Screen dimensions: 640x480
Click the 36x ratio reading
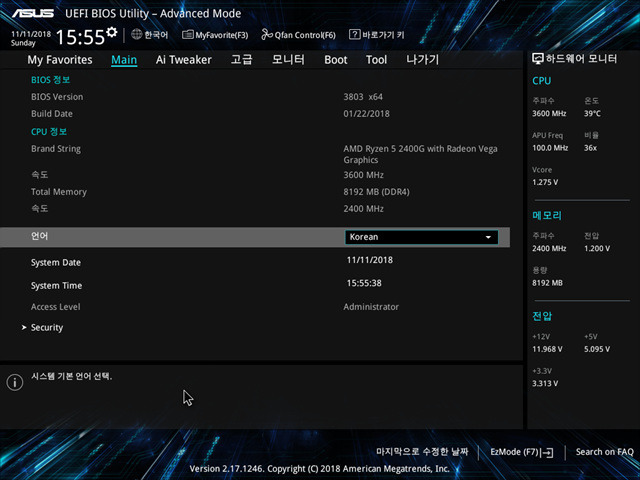[590, 148]
